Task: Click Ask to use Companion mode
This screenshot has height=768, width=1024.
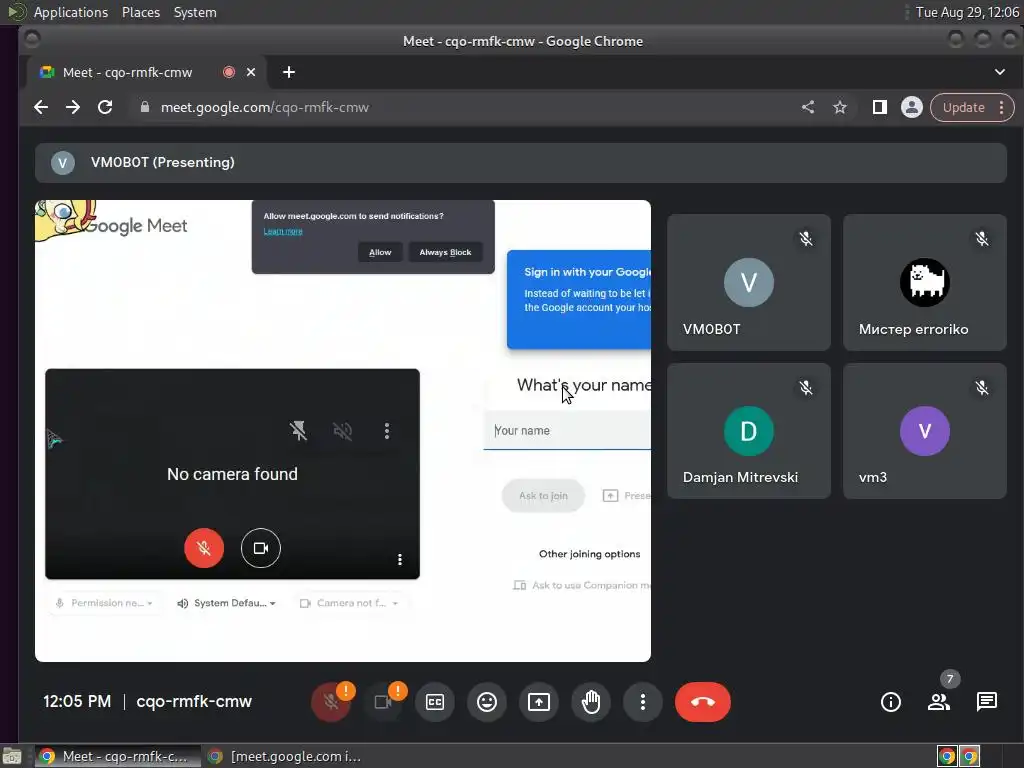Action: tap(583, 585)
